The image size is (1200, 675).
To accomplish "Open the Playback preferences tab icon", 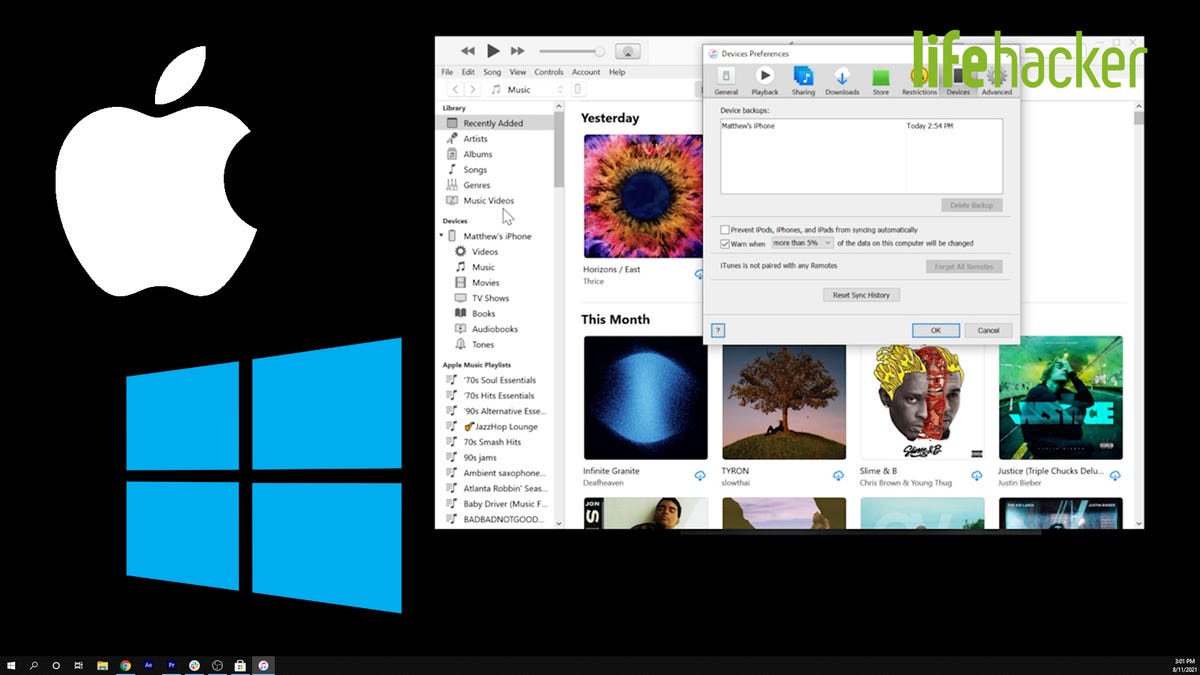I will pyautogui.click(x=765, y=76).
